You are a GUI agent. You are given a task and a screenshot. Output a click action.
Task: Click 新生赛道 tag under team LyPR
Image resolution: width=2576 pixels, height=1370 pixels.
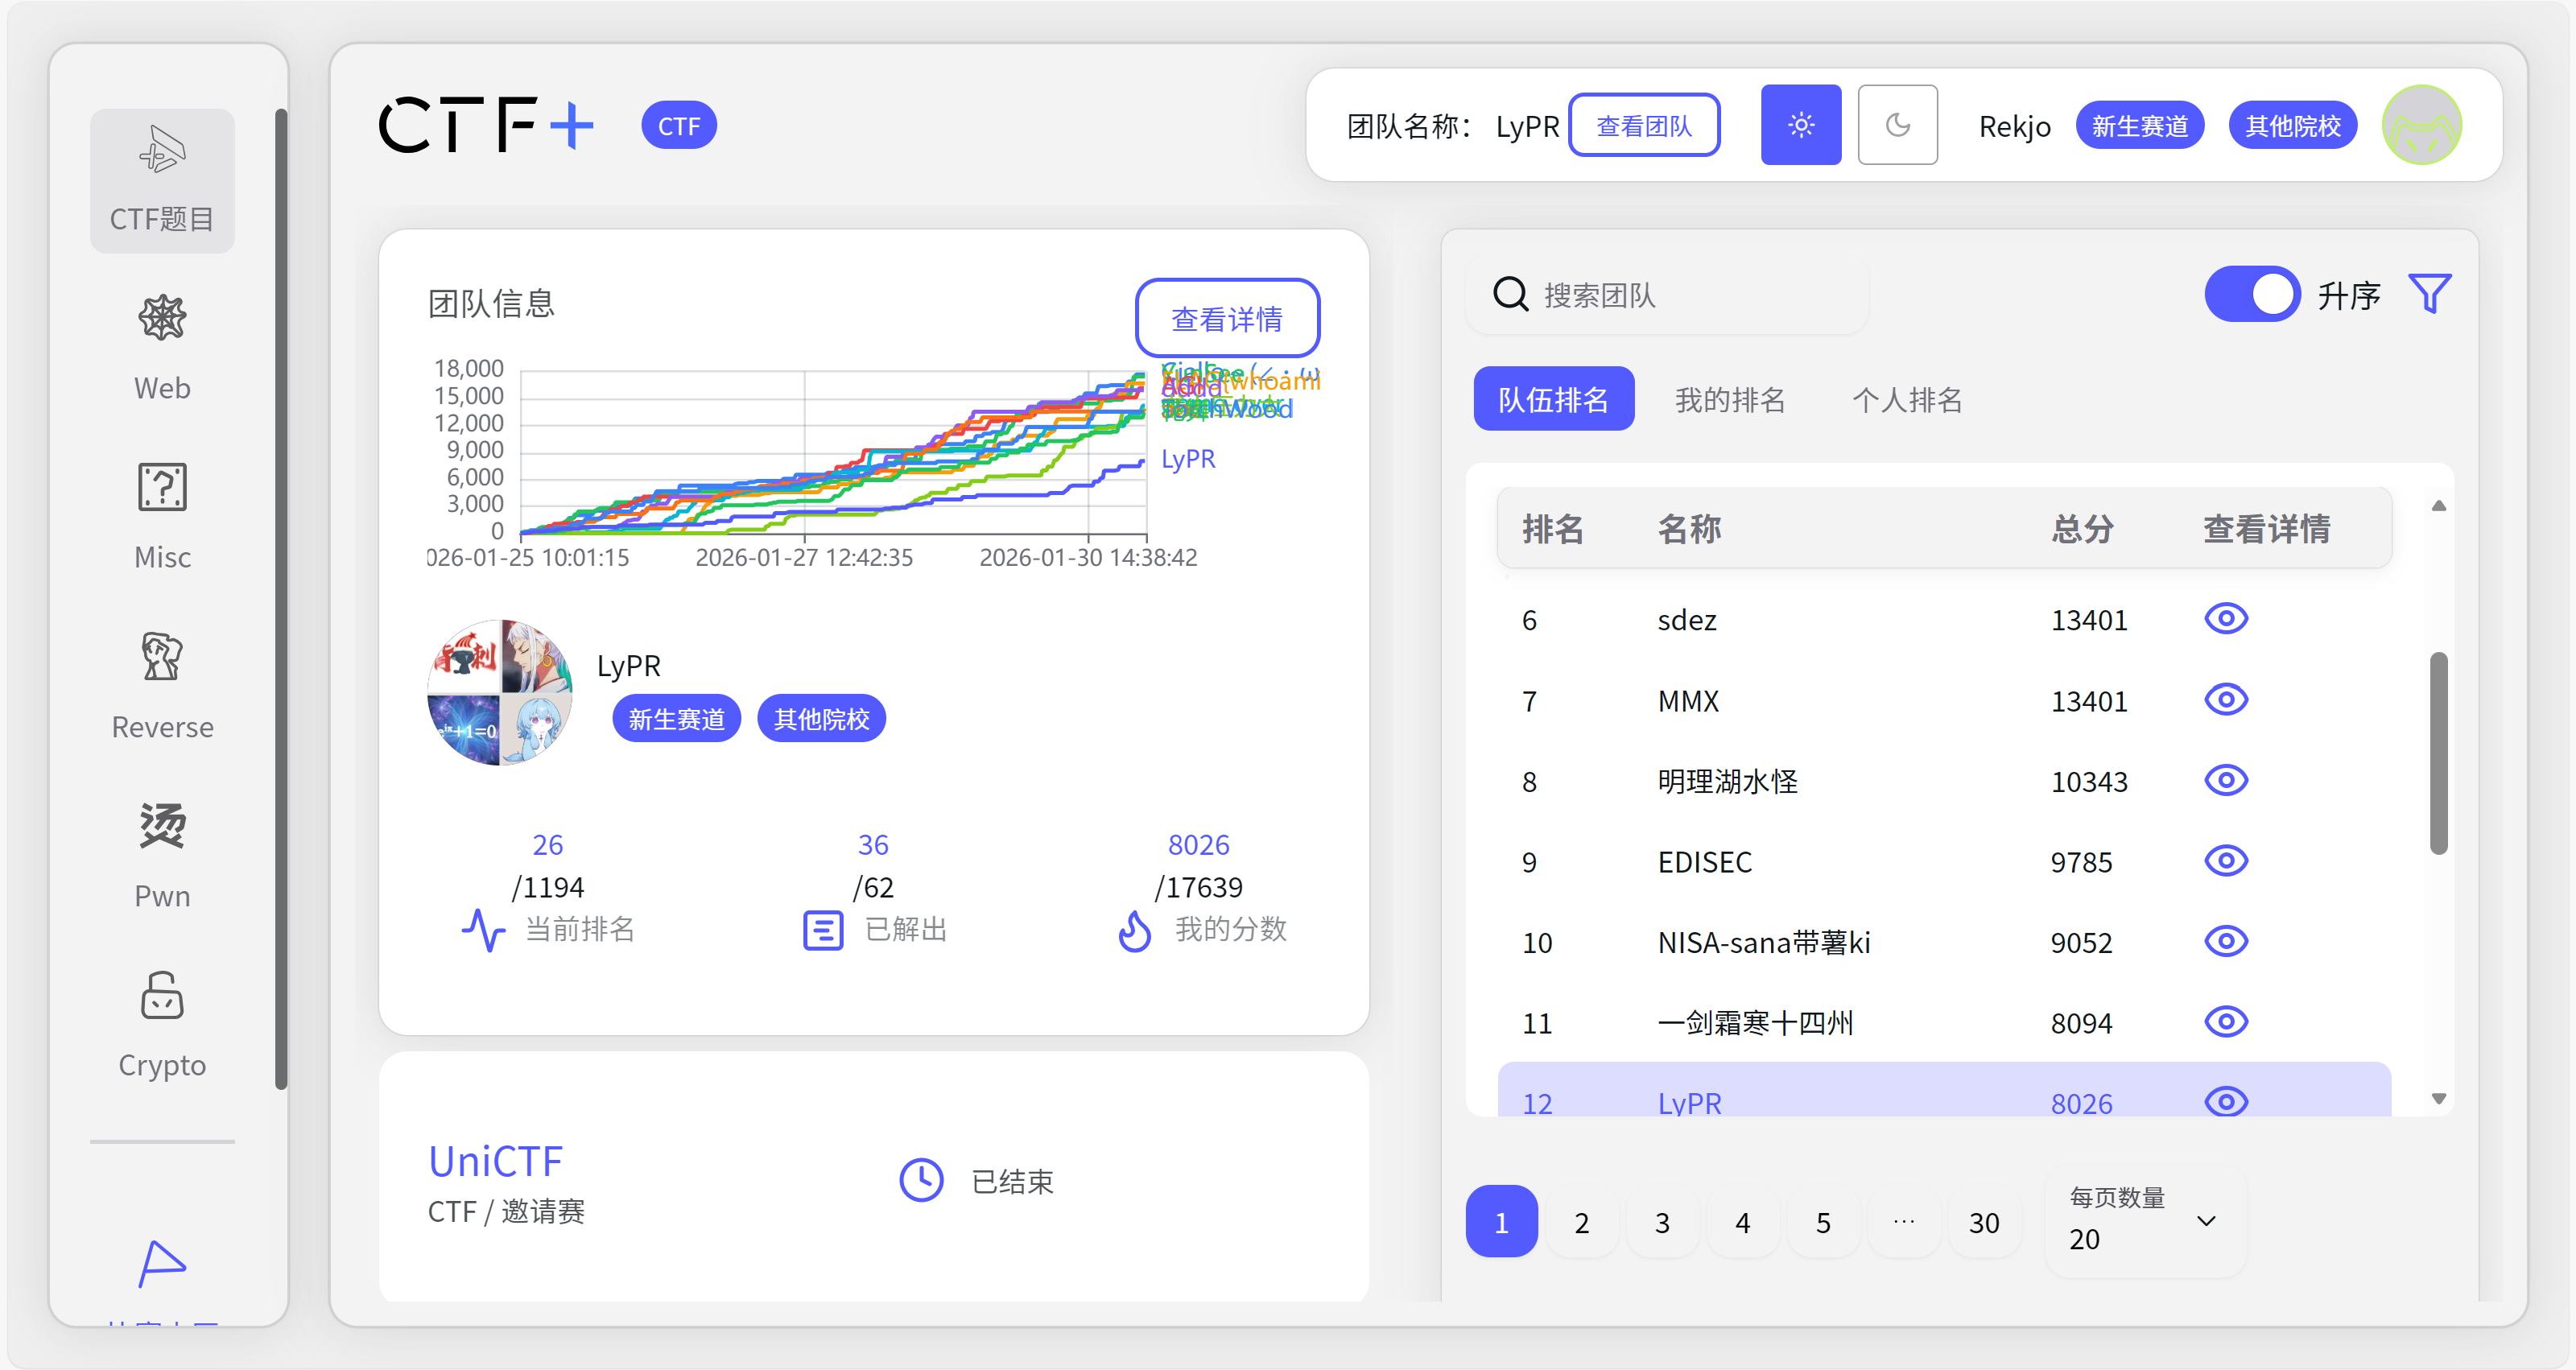[677, 718]
